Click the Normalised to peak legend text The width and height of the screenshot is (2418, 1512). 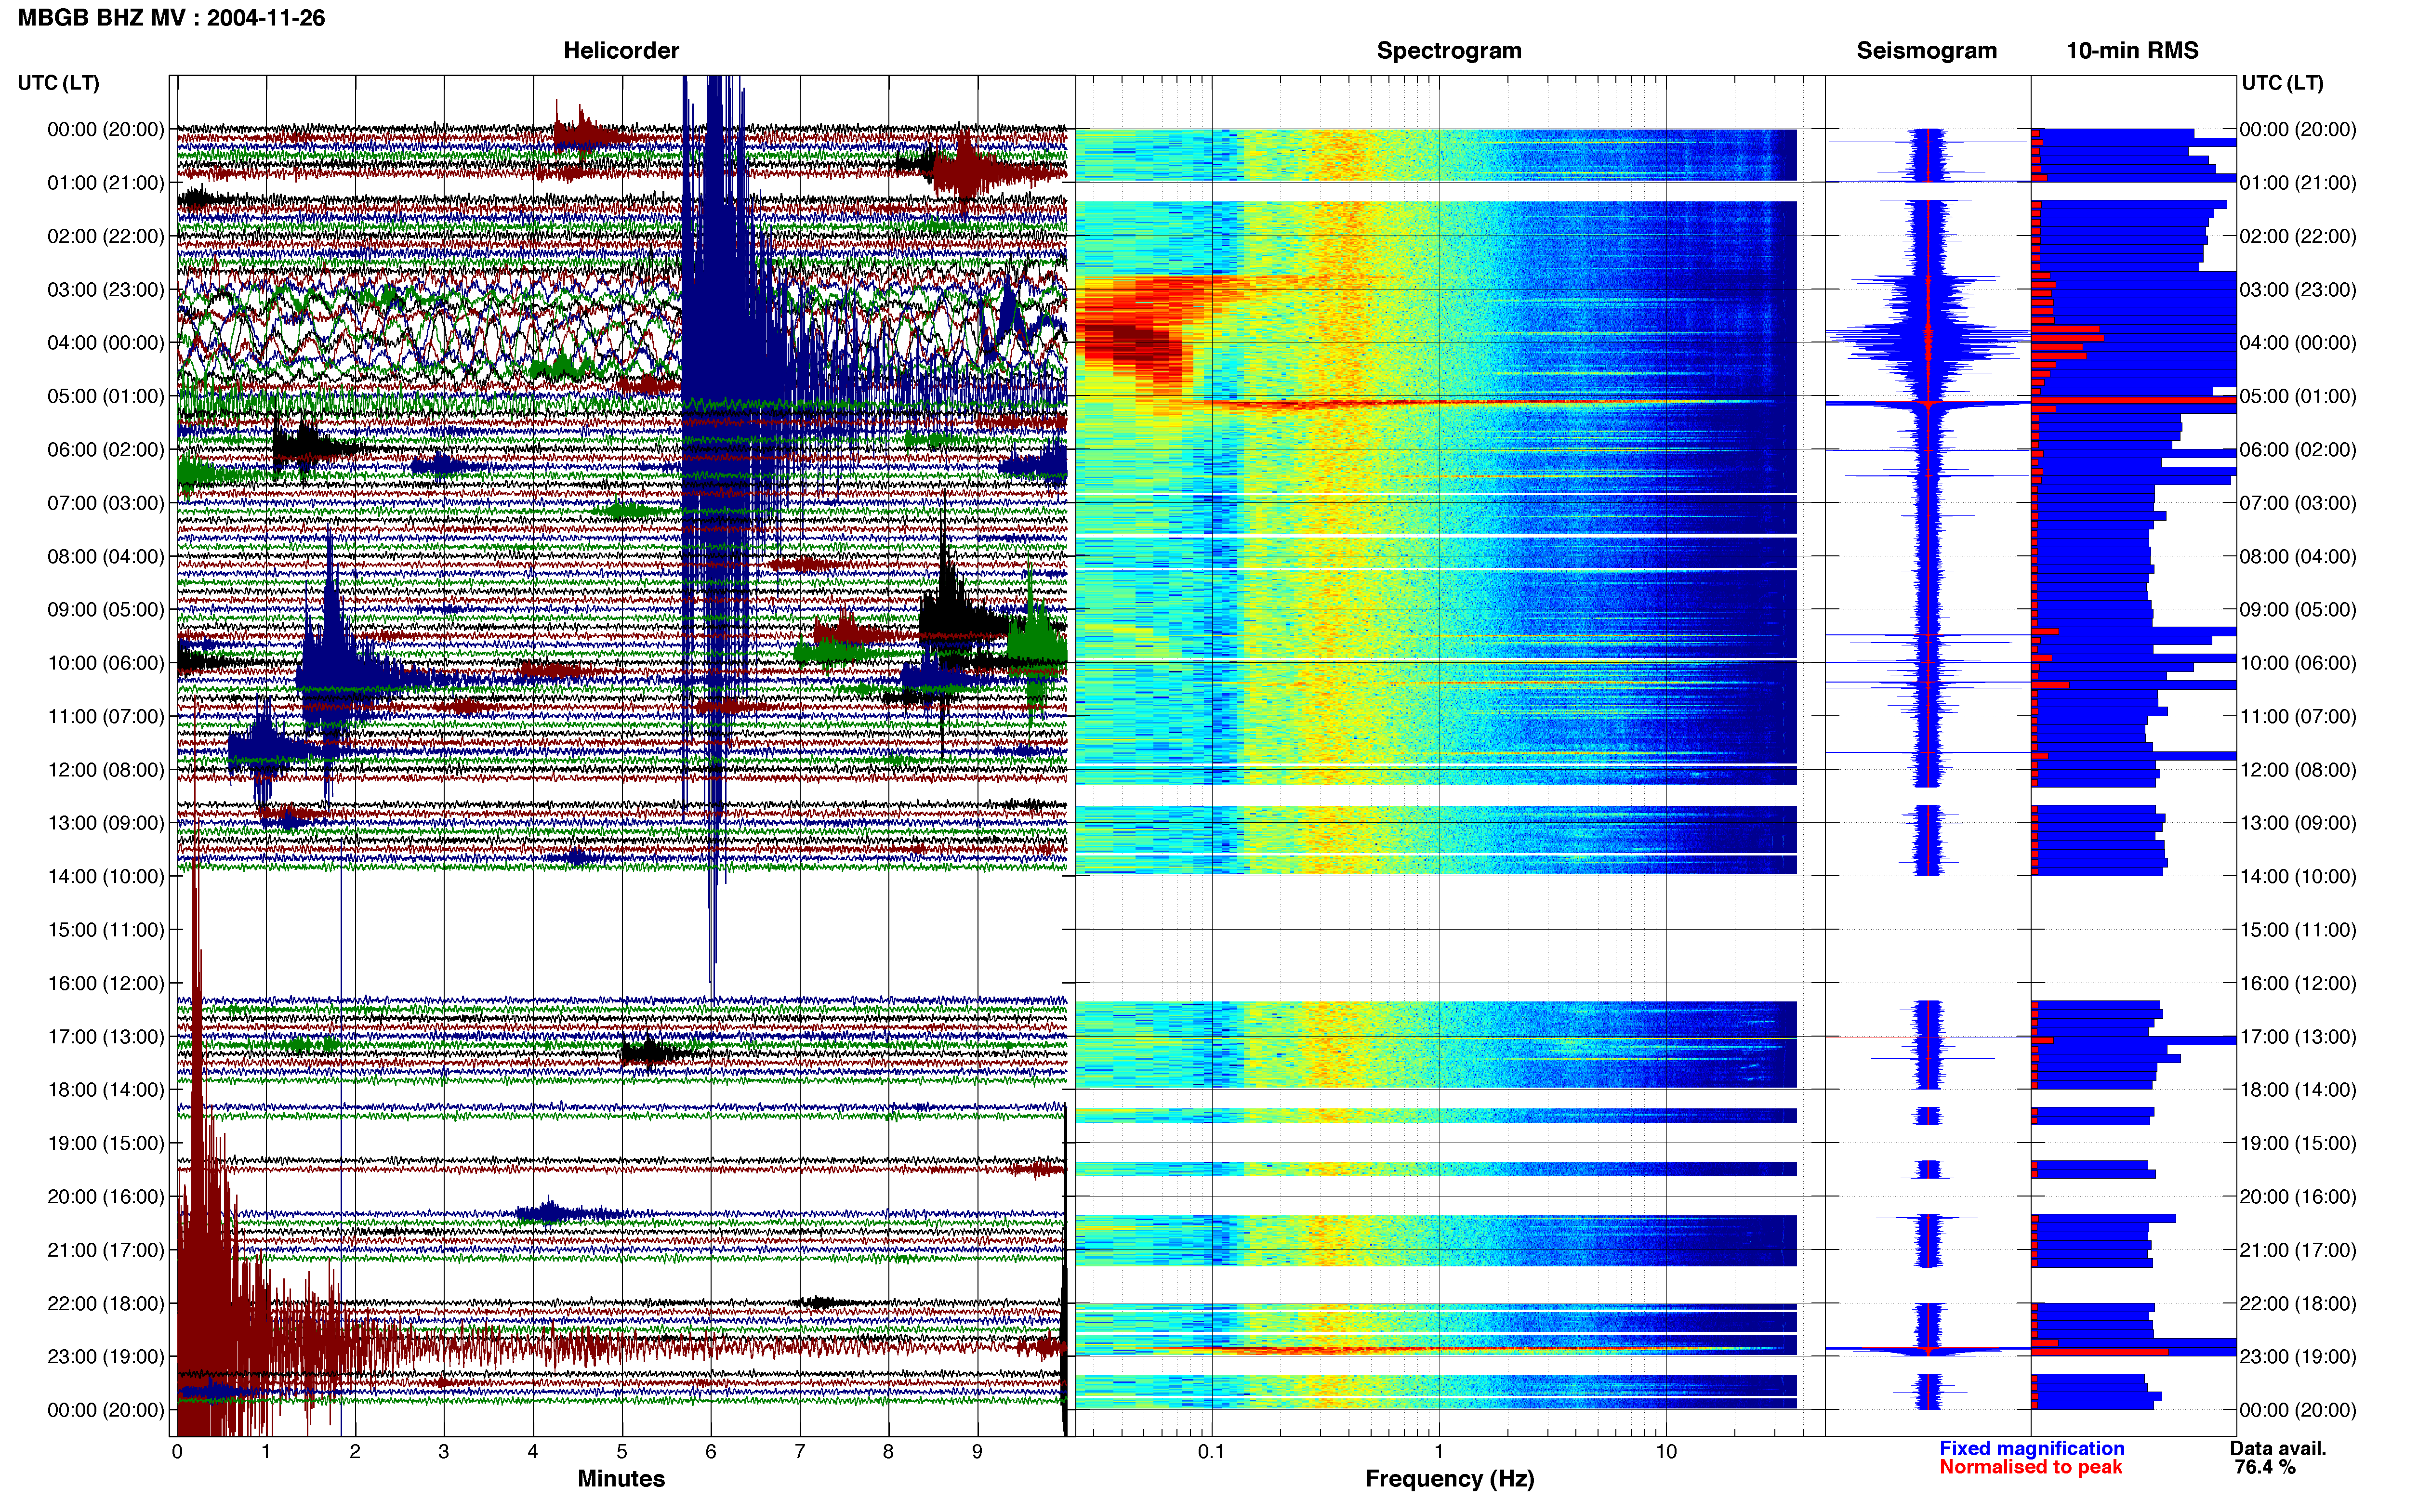point(2030,1467)
